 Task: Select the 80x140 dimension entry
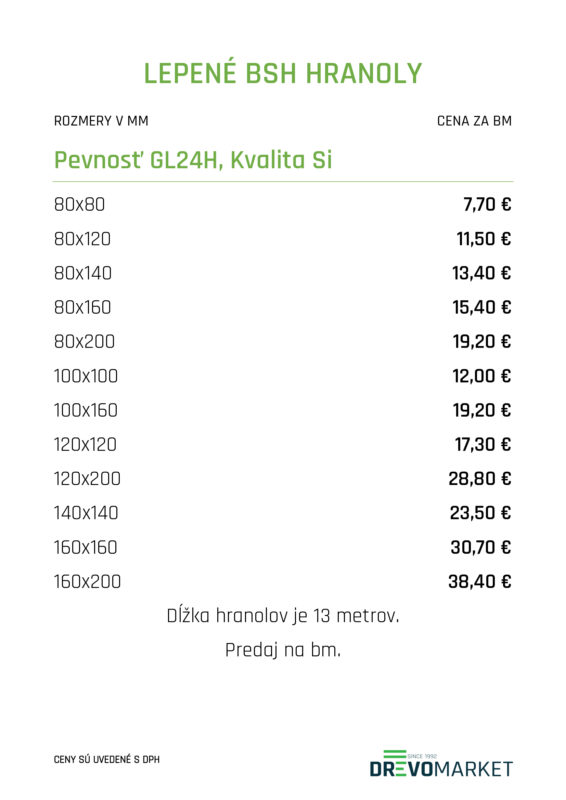coord(83,273)
